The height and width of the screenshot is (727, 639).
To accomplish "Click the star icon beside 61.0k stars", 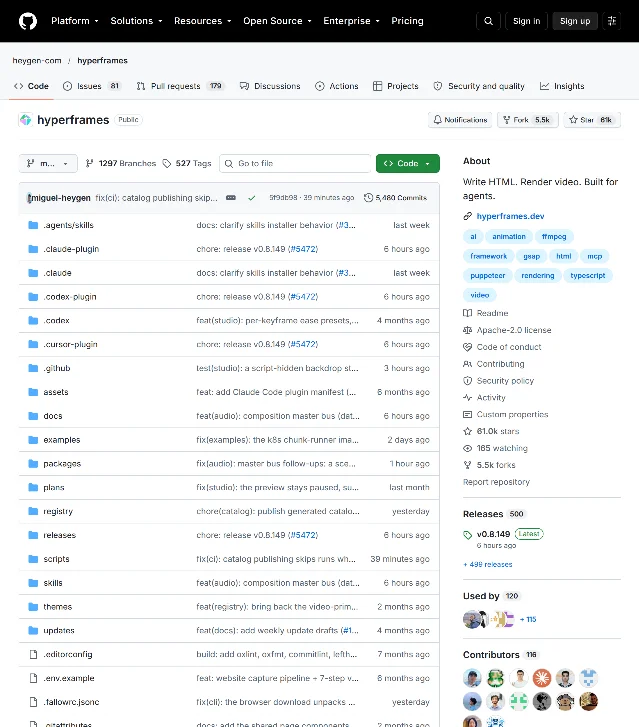I will (x=467, y=432).
